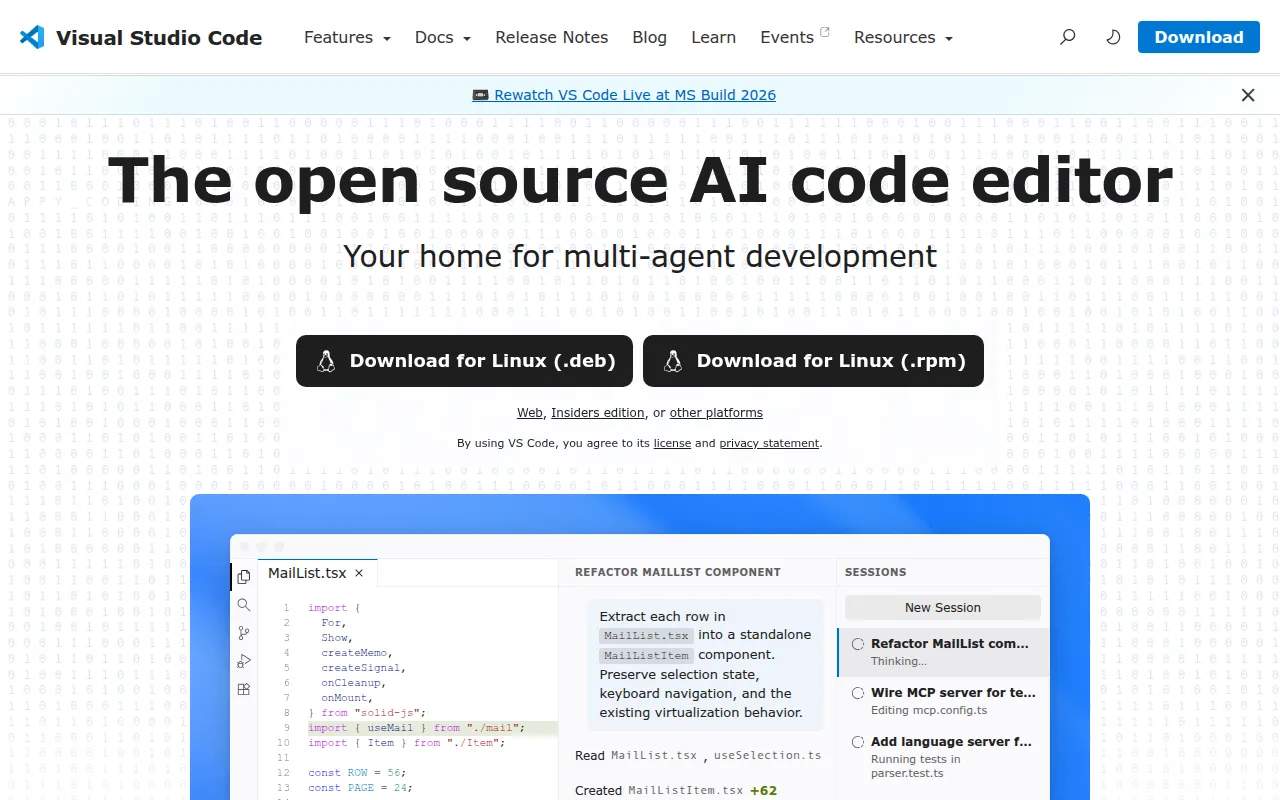Dismiss the announcement banner with X
Screen dimensions: 1280x800
[1248, 95]
